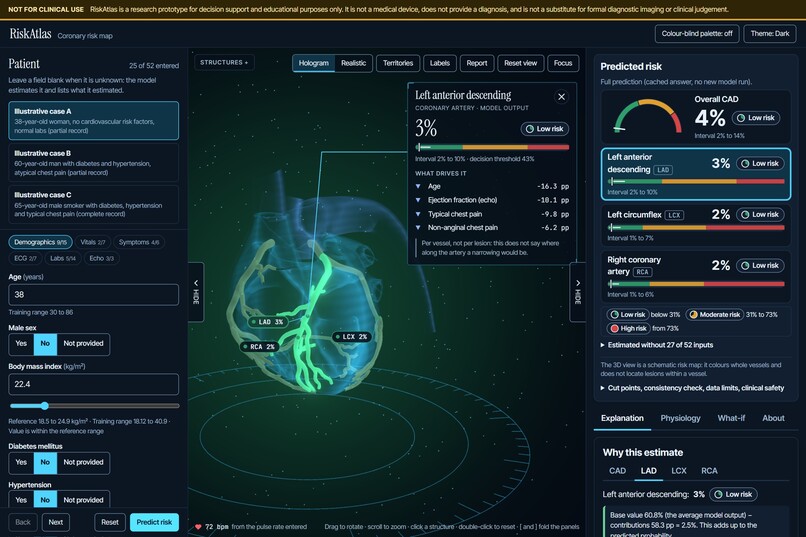Screen dimensions: 806x537
Task: Set Male sex to Not provided
Action: point(83,344)
